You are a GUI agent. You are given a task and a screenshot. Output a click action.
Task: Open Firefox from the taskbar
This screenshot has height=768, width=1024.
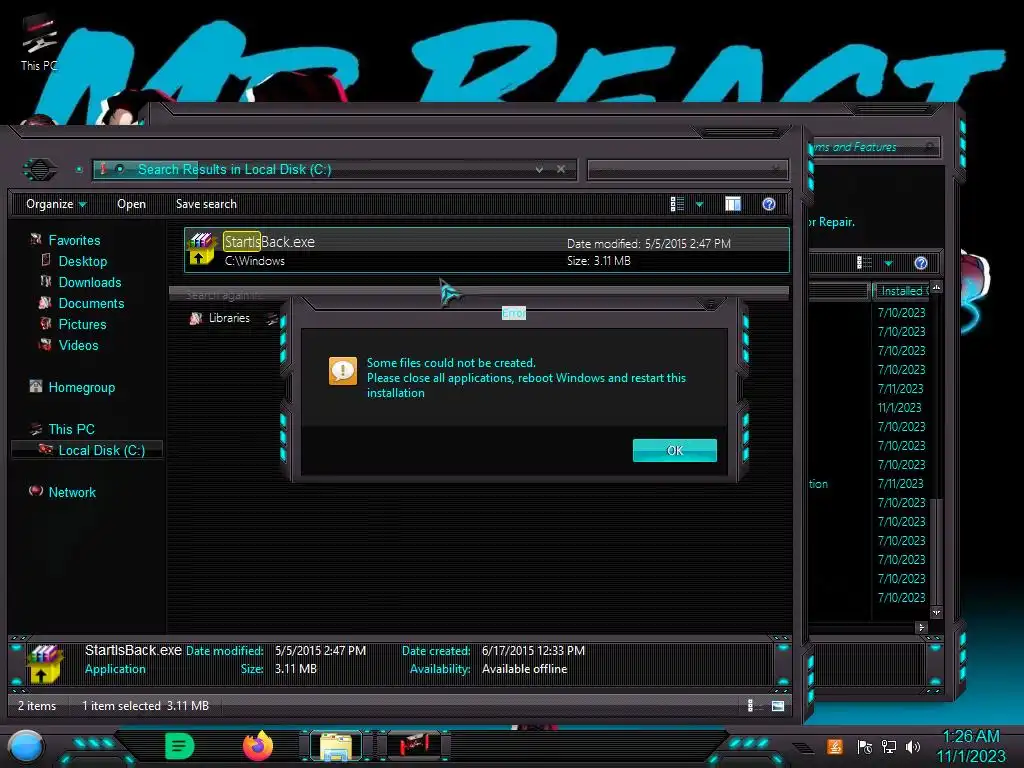point(258,746)
